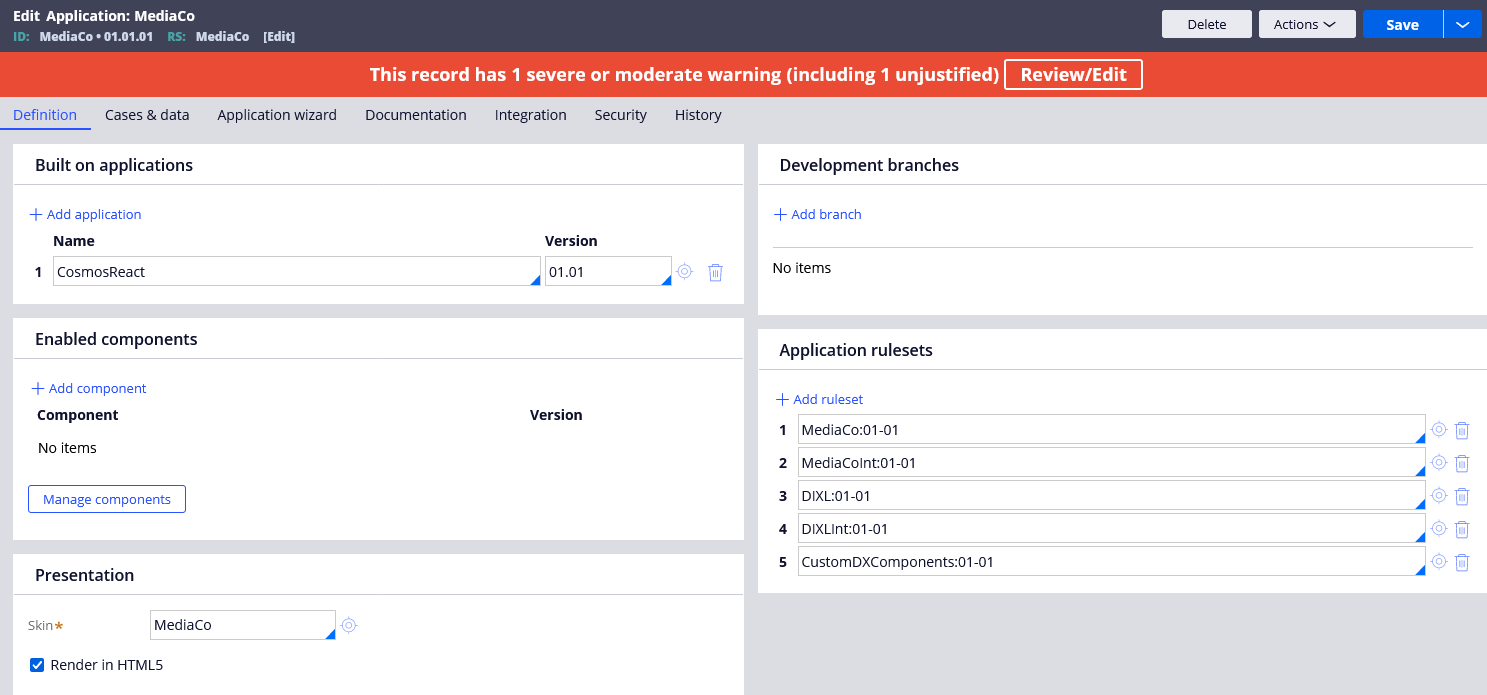
Task: Click the Manage components button
Action: click(106, 498)
